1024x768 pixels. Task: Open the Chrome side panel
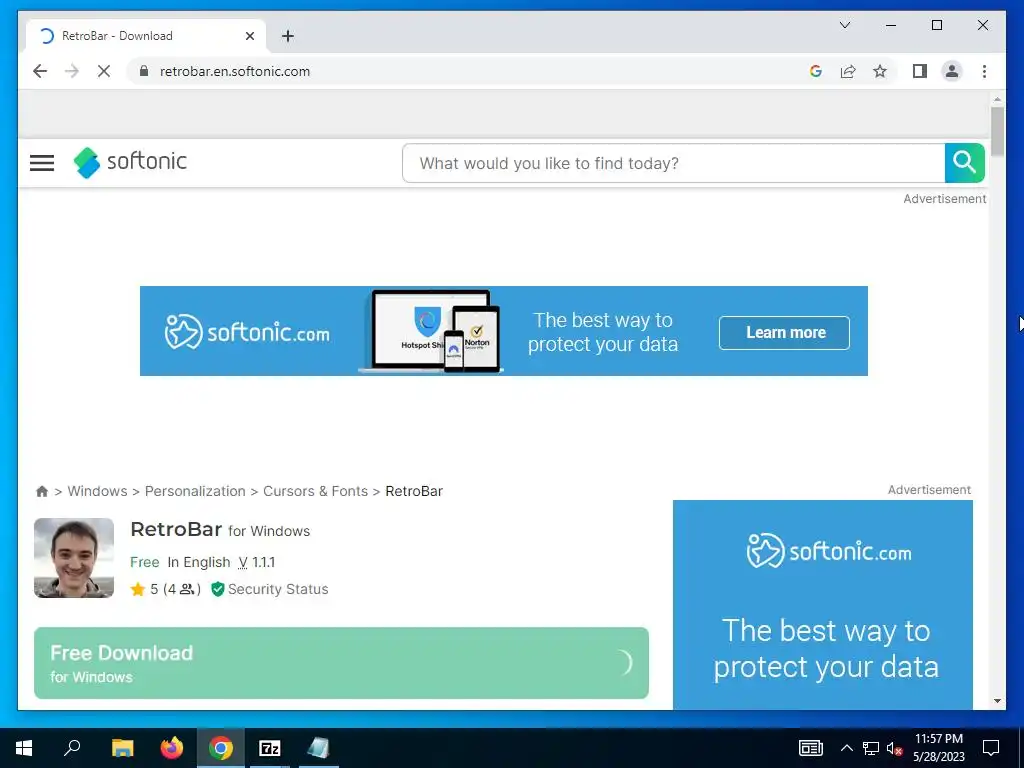click(x=920, y=71)
